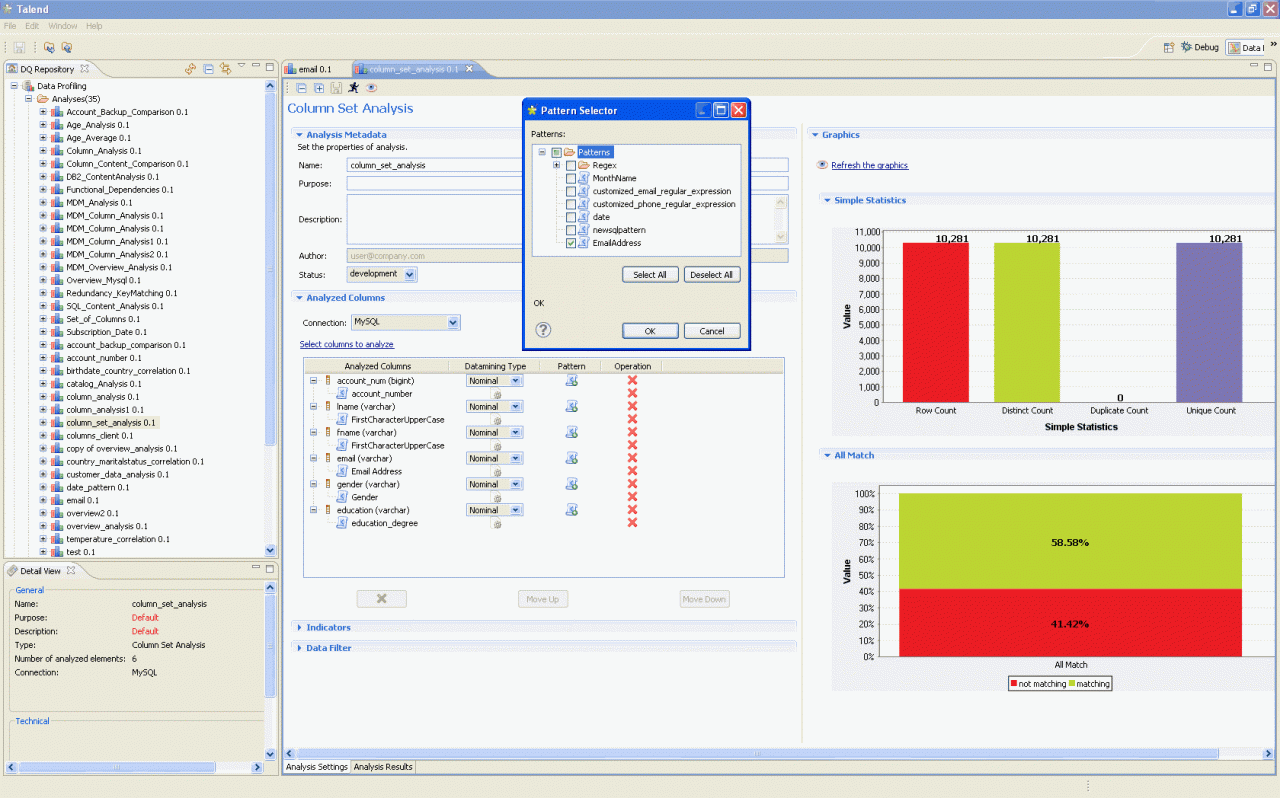This screenshot has height=798, width=1280.
Task: Switch to the Analysis Results tab
Action: tap(382, 767)
